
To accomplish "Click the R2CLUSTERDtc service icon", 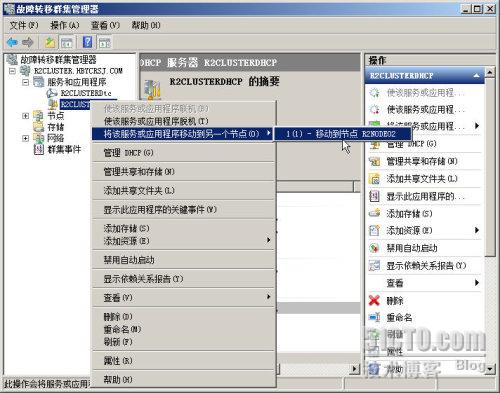I will 52,93.
